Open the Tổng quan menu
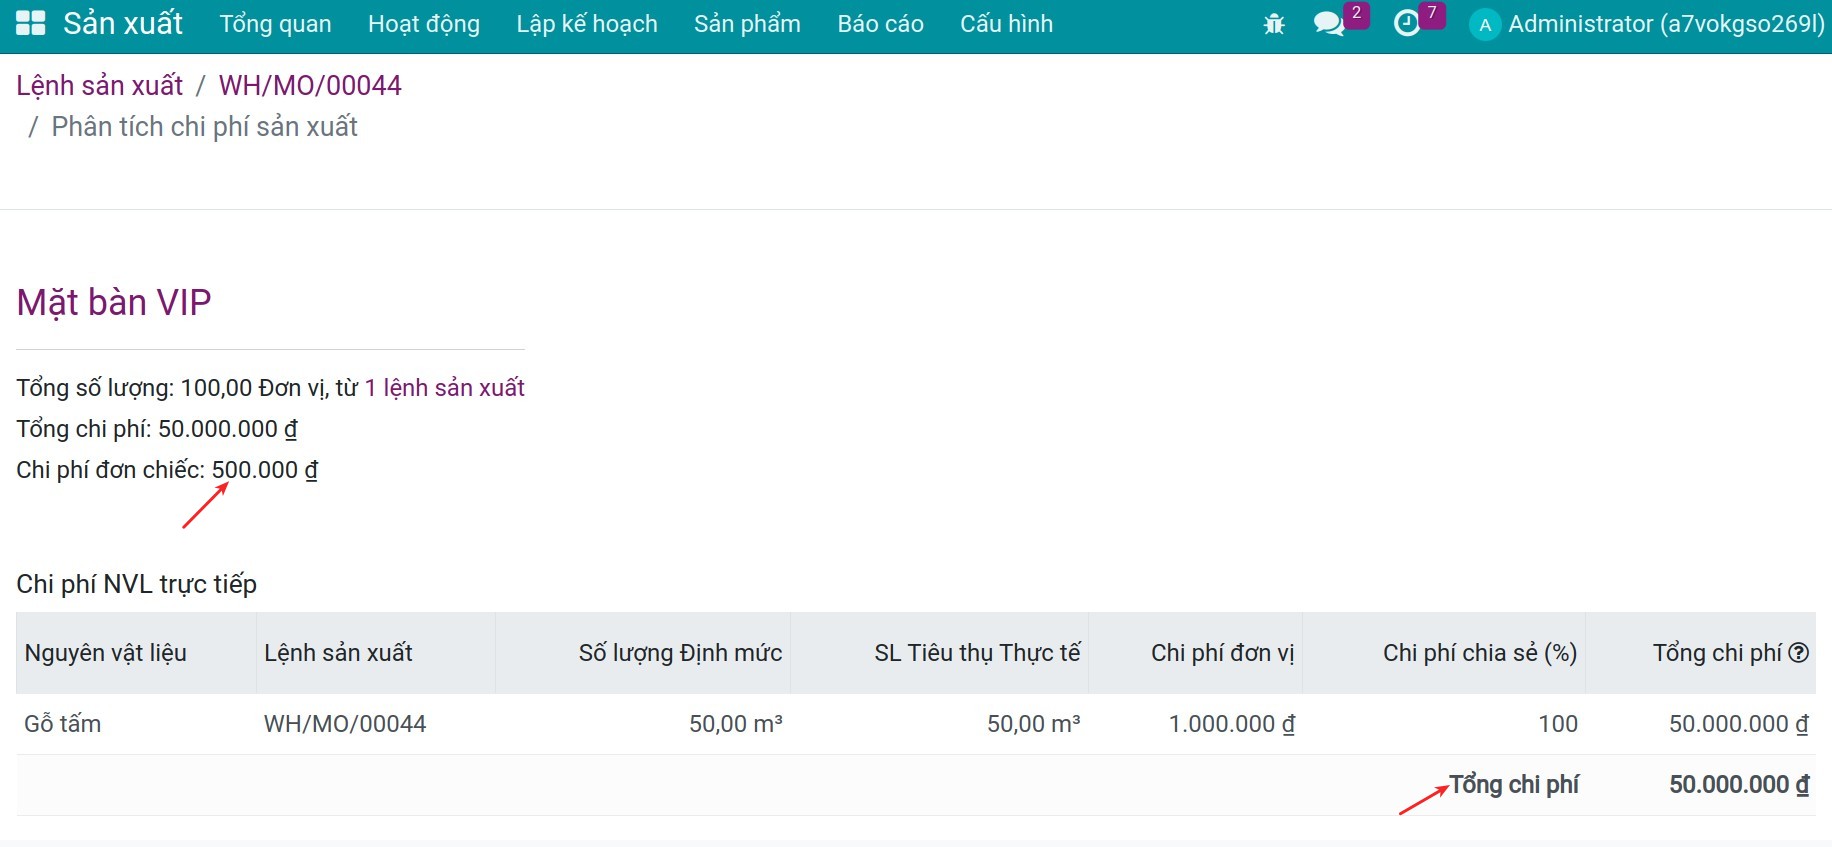This screenshot has height=847, width=1832. point(275,24)
